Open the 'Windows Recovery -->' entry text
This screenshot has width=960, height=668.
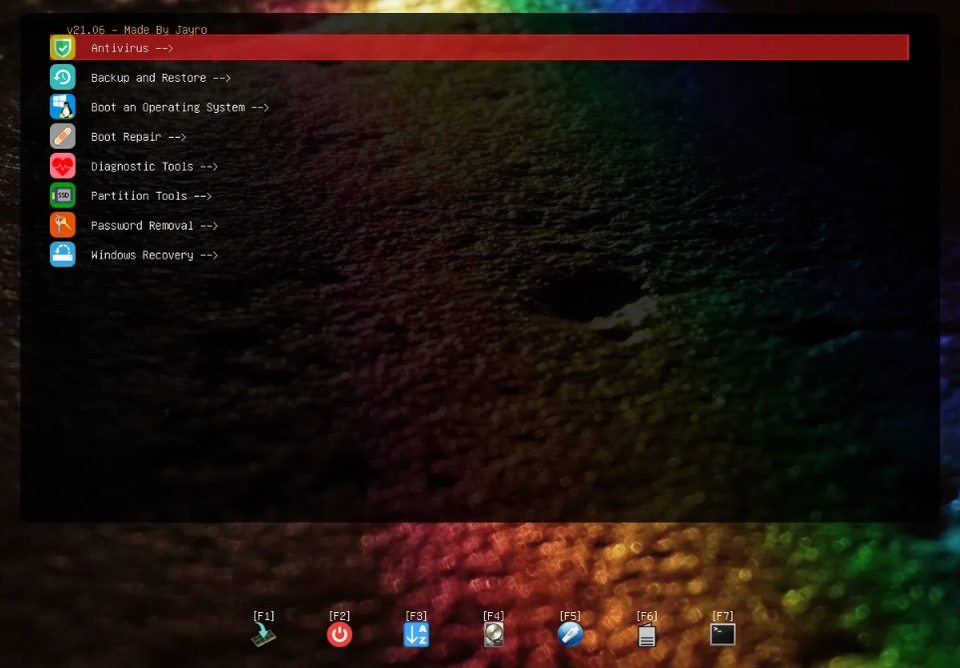pyautogui.click(x=154, y=255)
